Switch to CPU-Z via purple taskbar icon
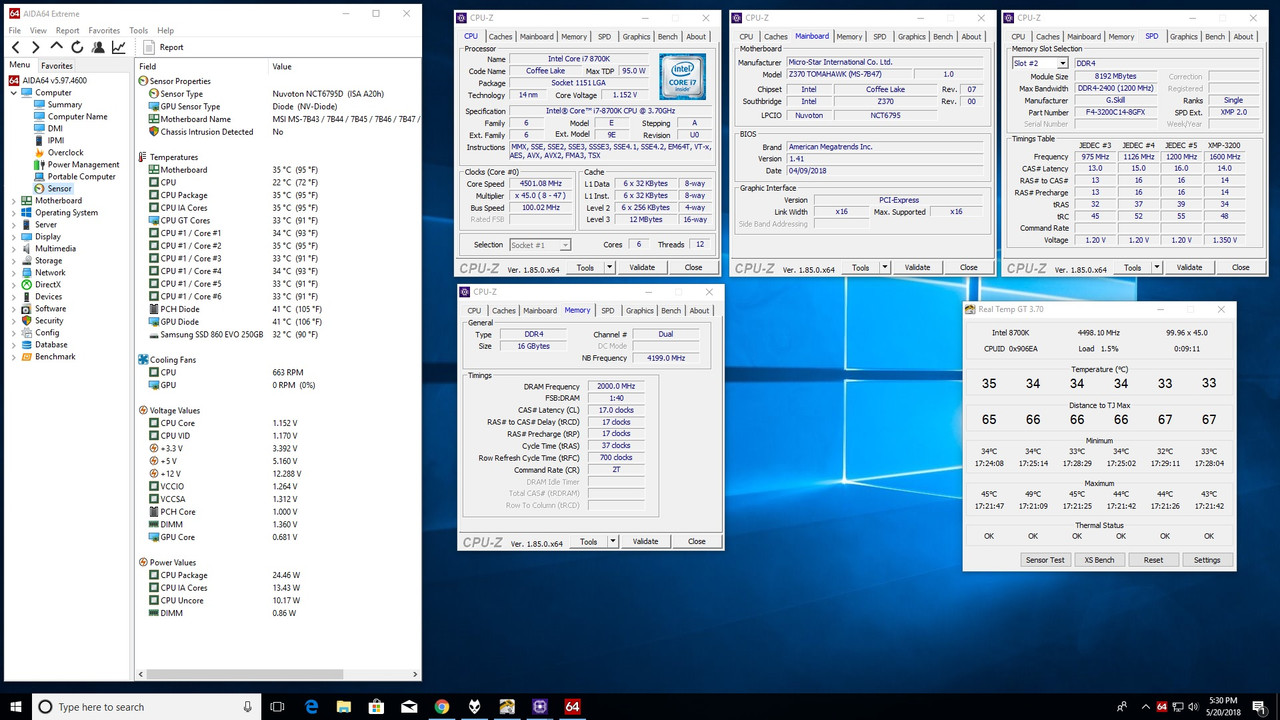The width and height of the screenshot is (1280, 720). pos(540,707)
